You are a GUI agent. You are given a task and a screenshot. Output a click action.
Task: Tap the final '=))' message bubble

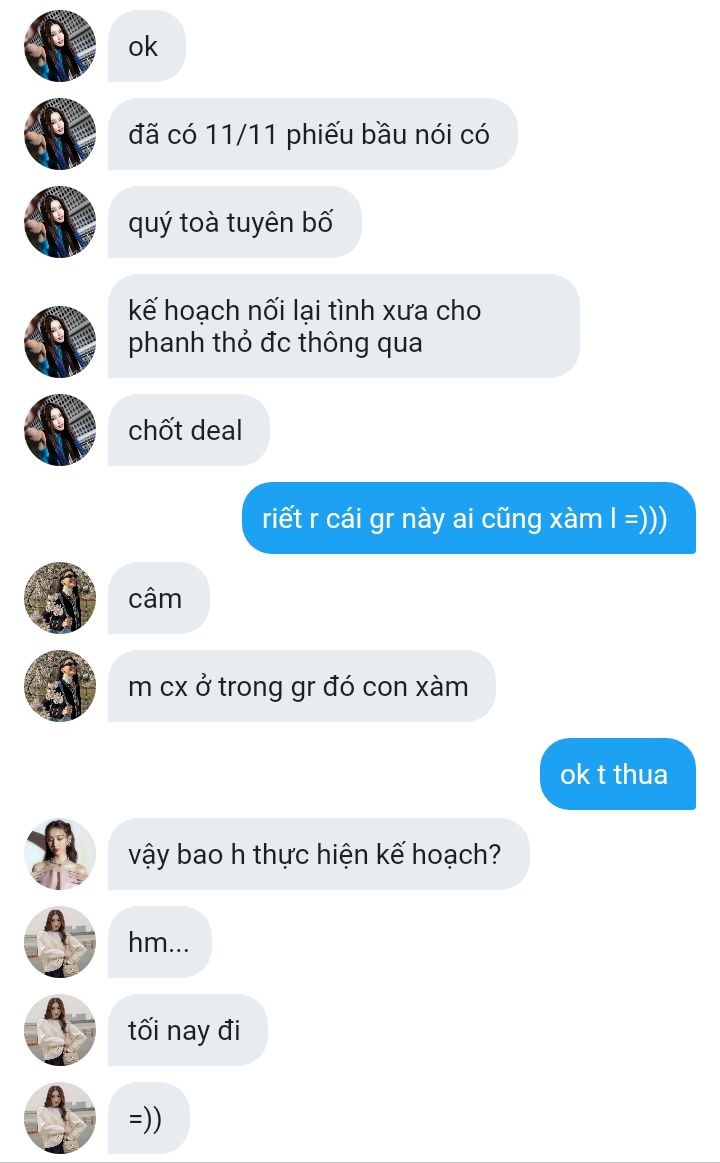(149, 1118)
